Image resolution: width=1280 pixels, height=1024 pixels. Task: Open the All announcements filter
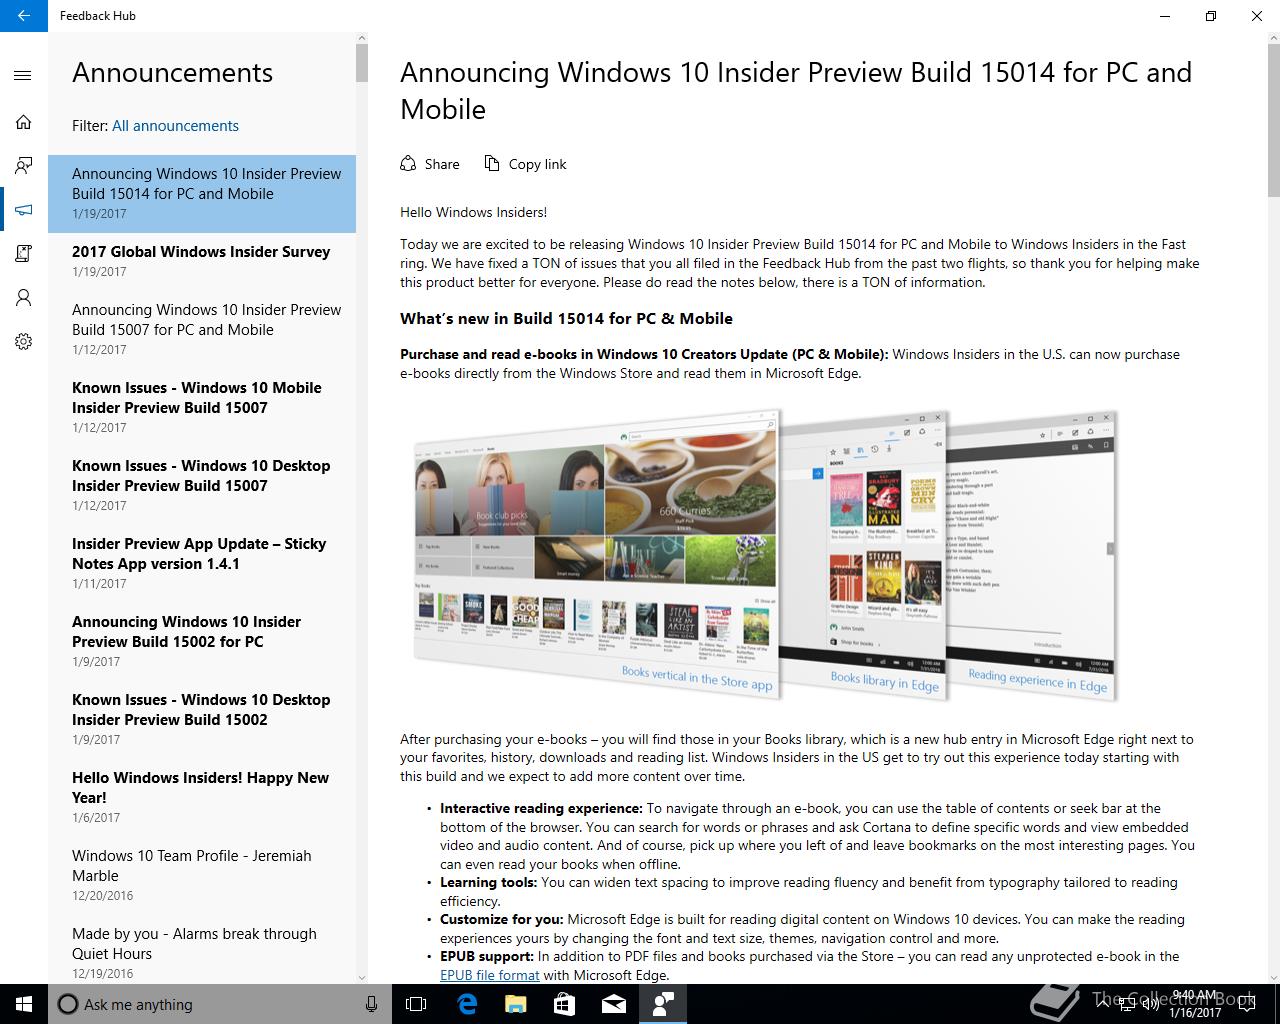pyautogui.click(x=175, y=126)
